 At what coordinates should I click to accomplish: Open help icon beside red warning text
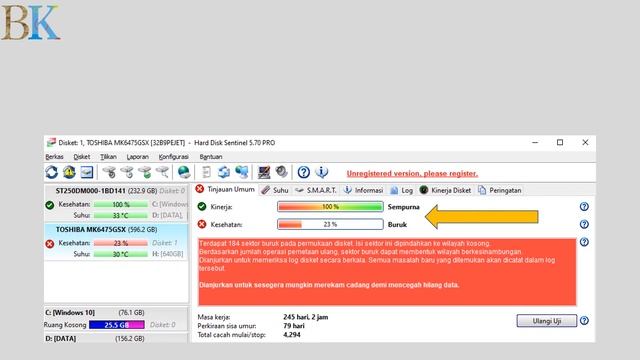[x=584, y=242]
